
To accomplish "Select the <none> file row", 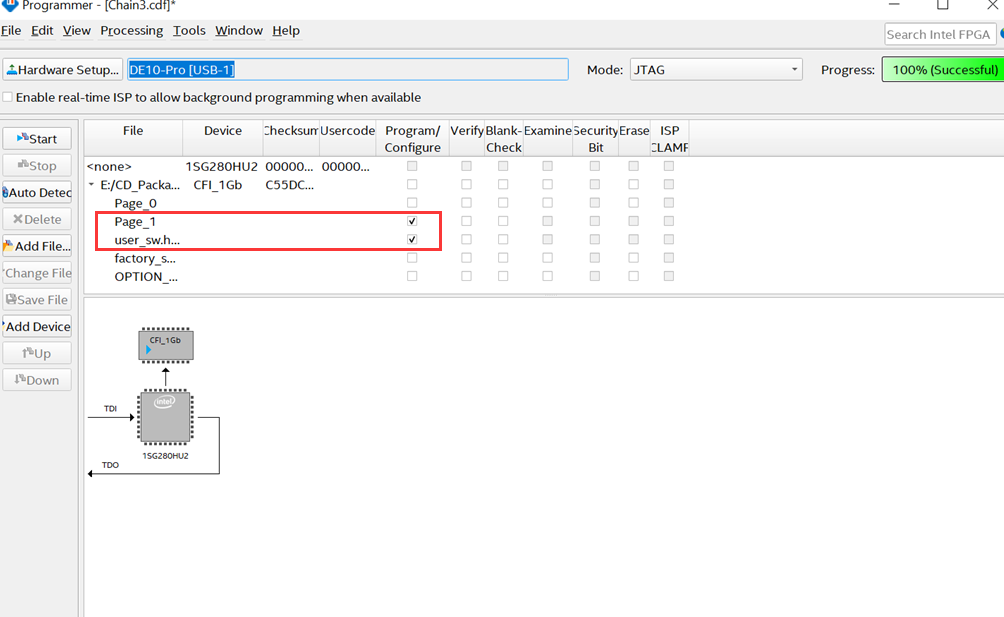I will tap(109, 167).
